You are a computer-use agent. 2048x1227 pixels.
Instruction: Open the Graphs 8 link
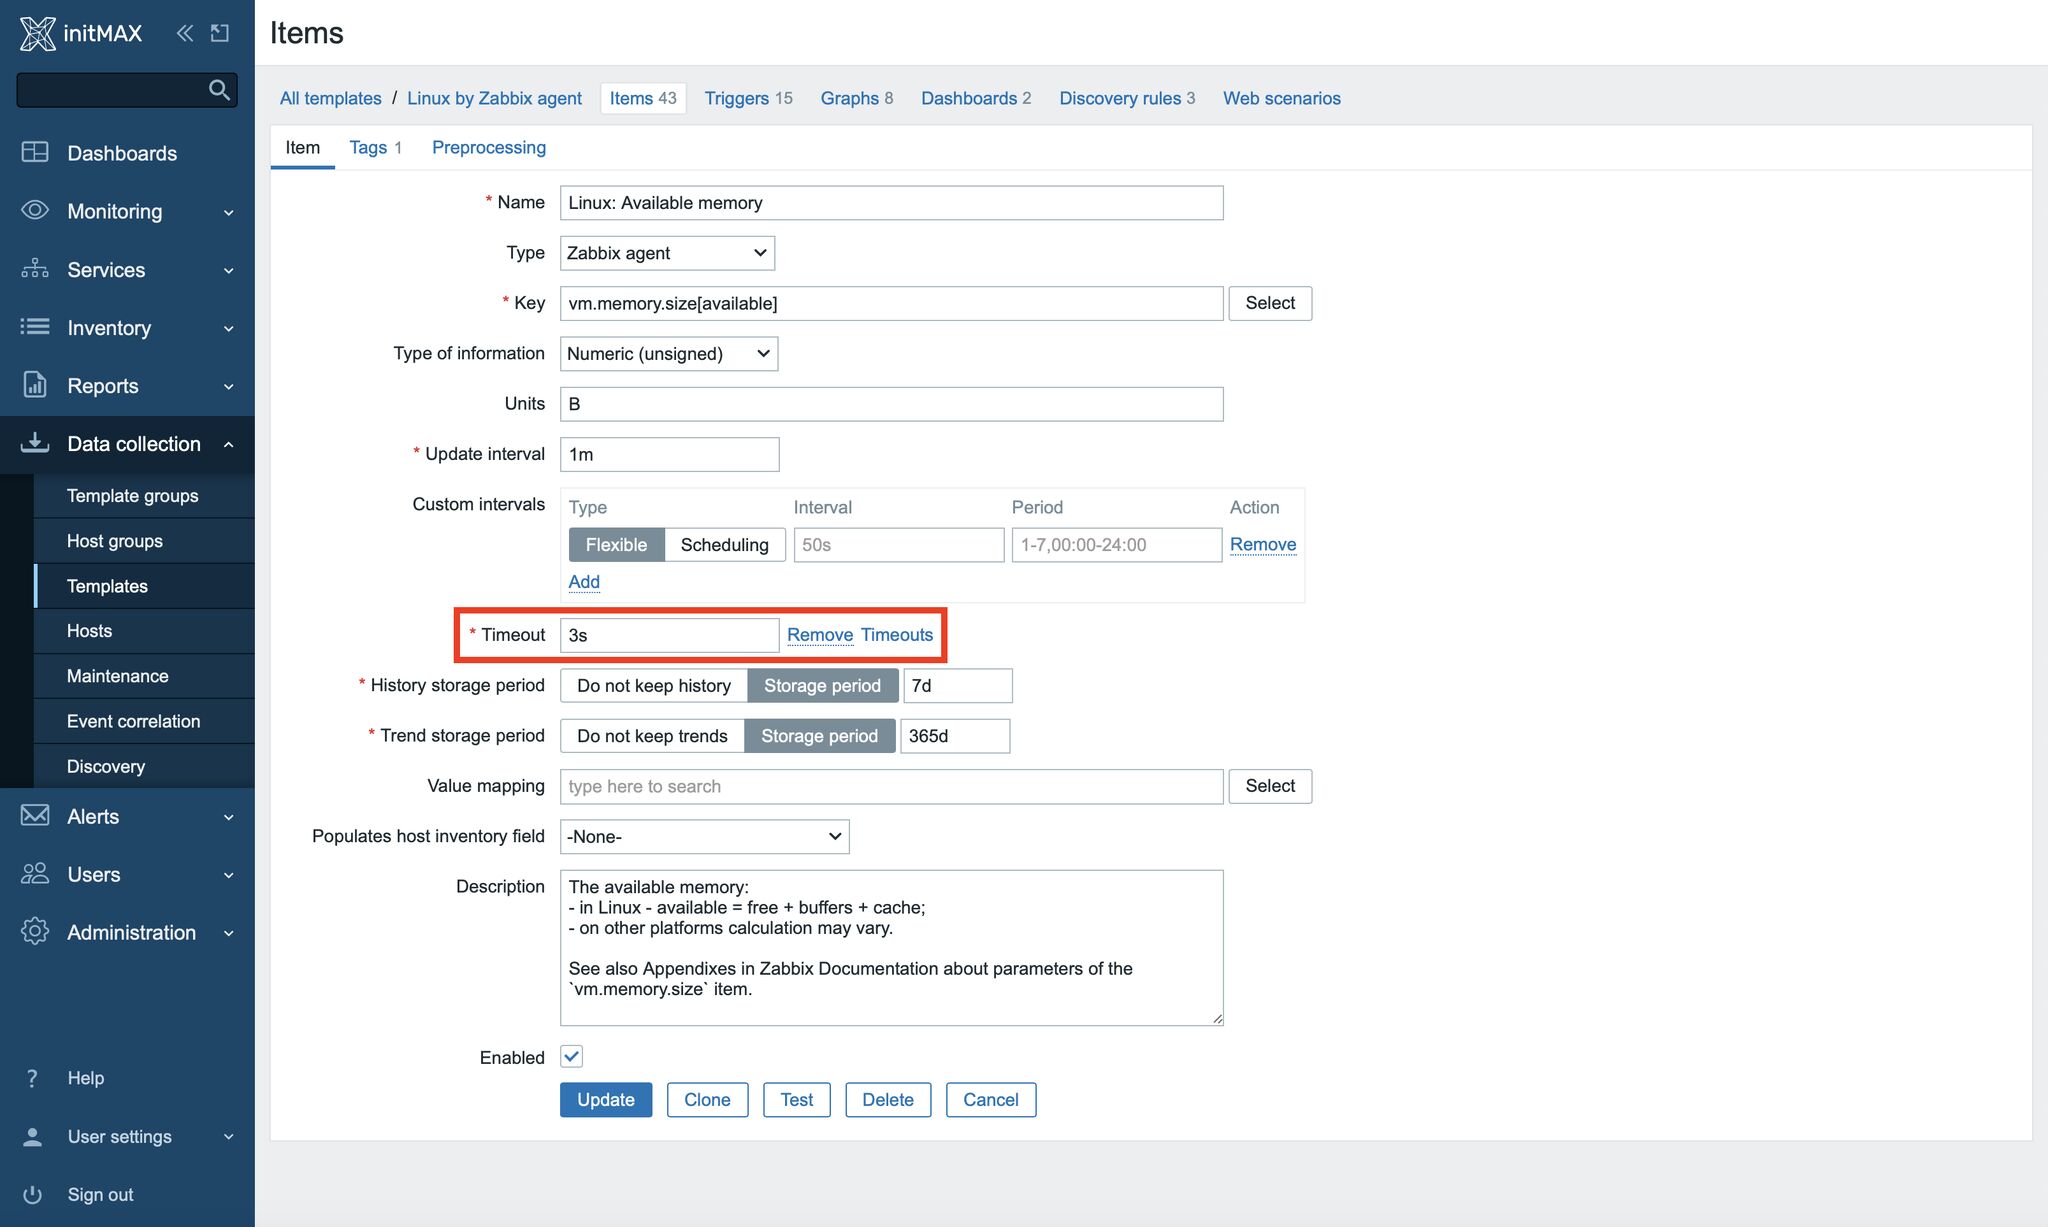tap(857, 98)
